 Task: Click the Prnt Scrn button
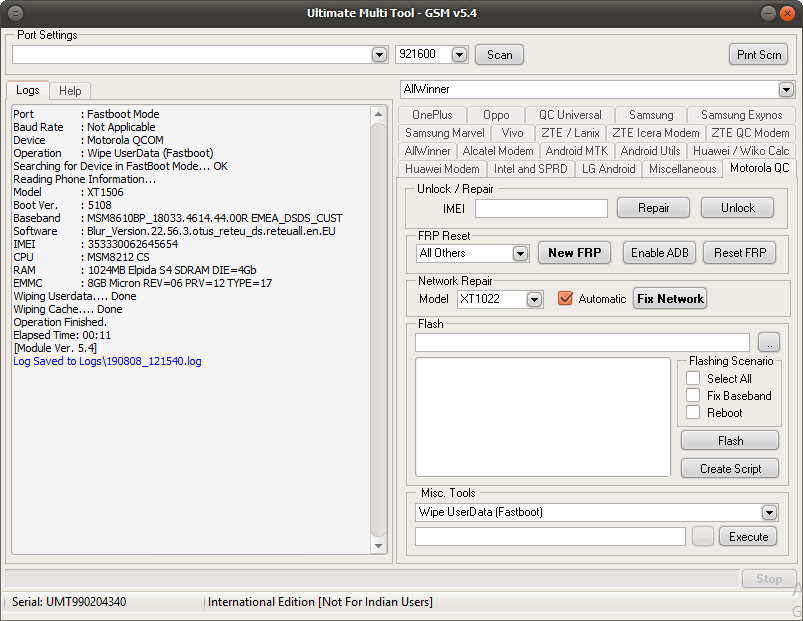click(758, 55)
